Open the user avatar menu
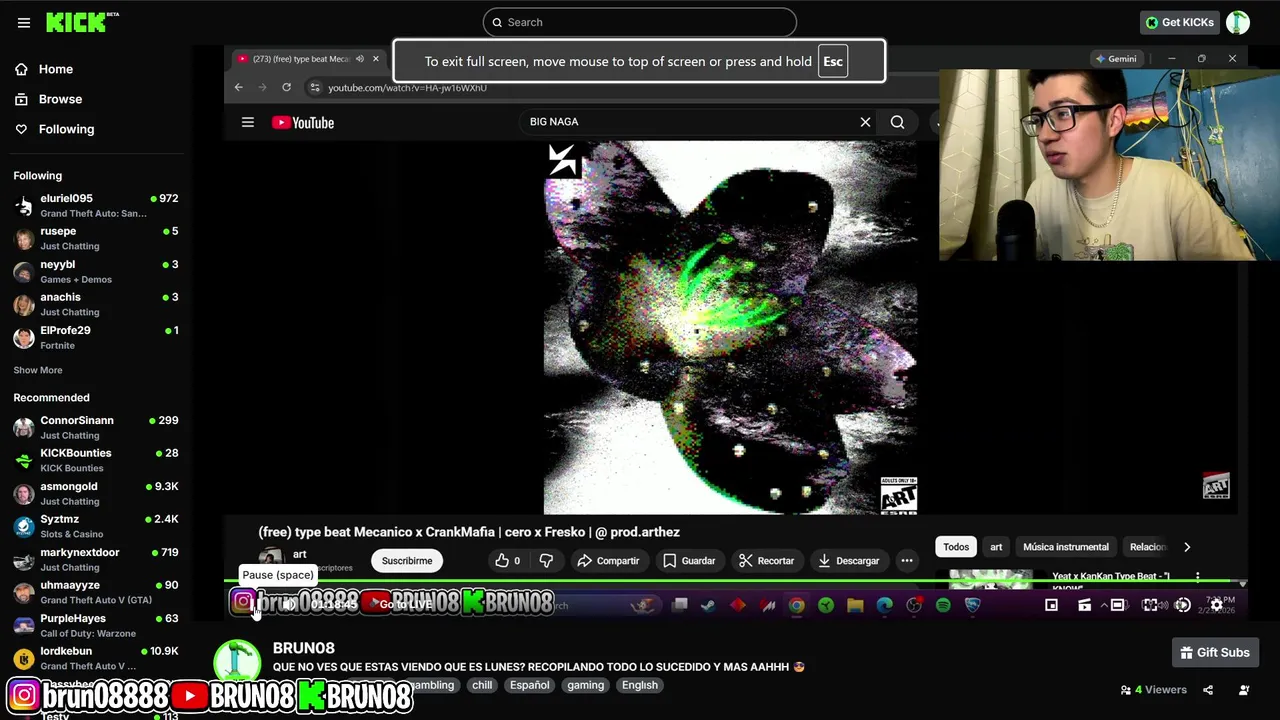1280x720 pixels. (x=1238, y=22)
